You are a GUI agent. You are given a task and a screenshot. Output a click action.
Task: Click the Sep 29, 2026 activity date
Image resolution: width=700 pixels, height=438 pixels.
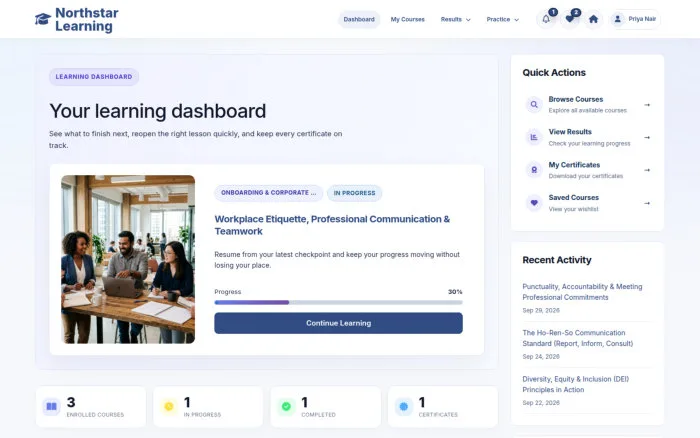coord(541,310)
